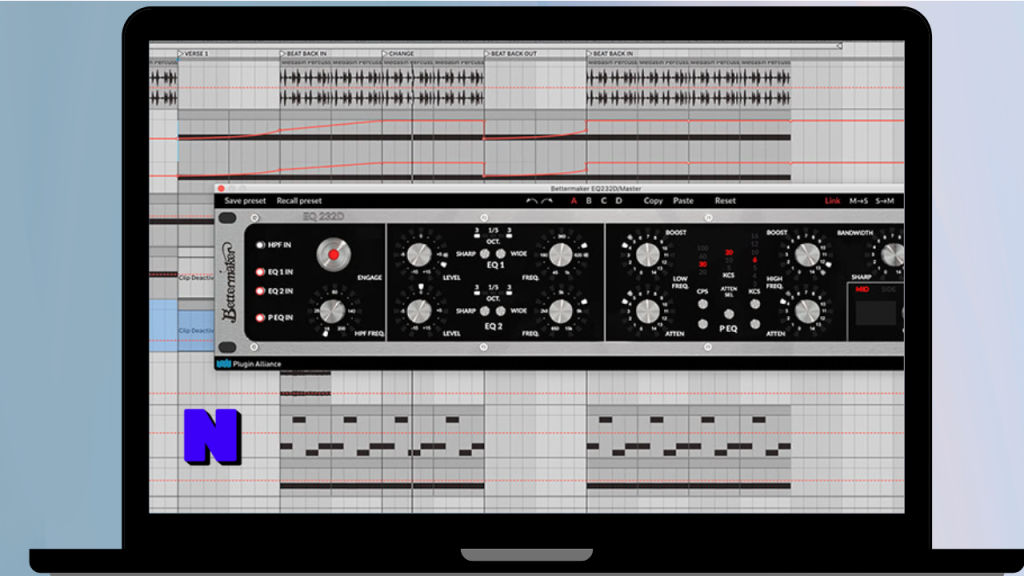This screenshot has width=1024, height=576.
Task: Select settings slot A
Action: 574,201
